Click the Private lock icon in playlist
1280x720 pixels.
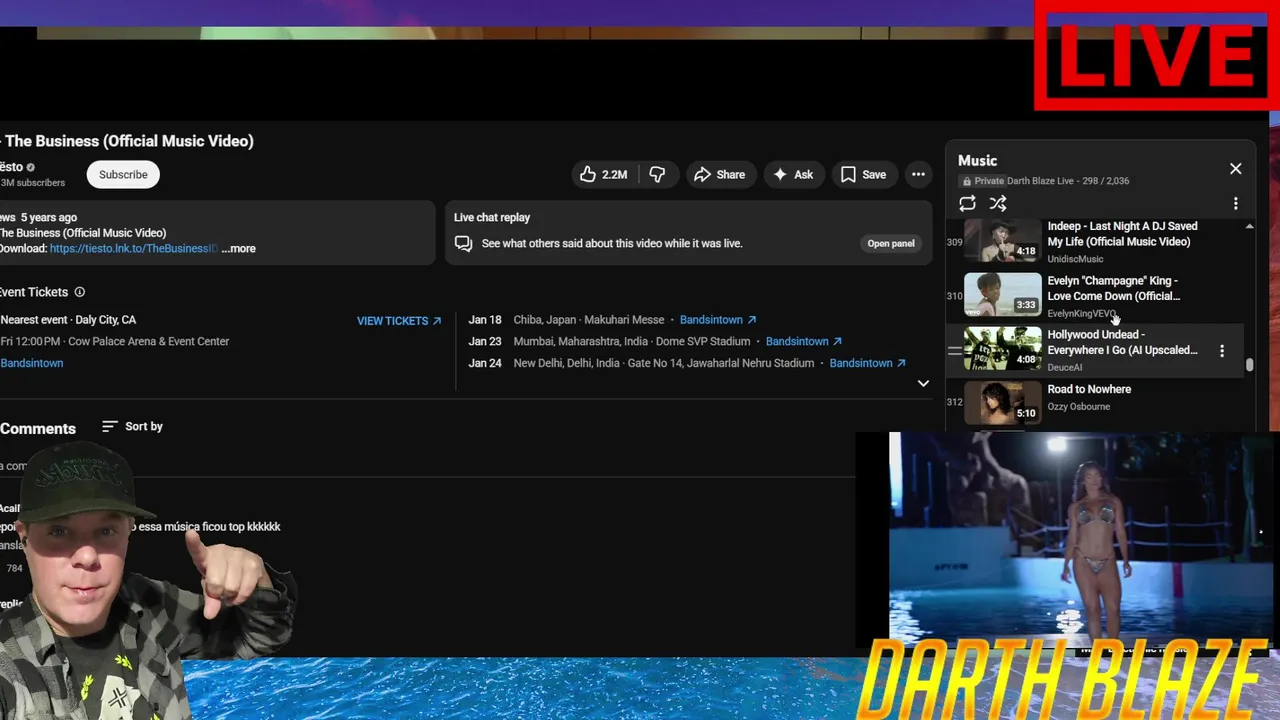966,181
